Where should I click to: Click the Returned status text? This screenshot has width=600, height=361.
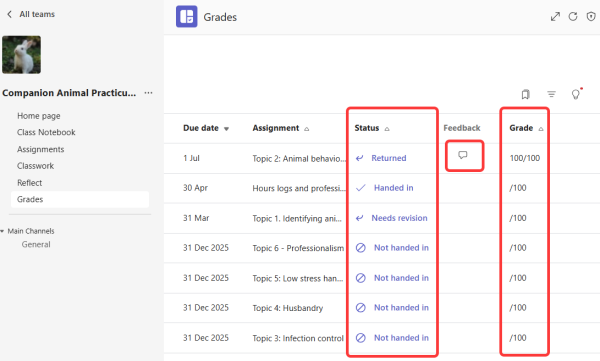(389, 158)
